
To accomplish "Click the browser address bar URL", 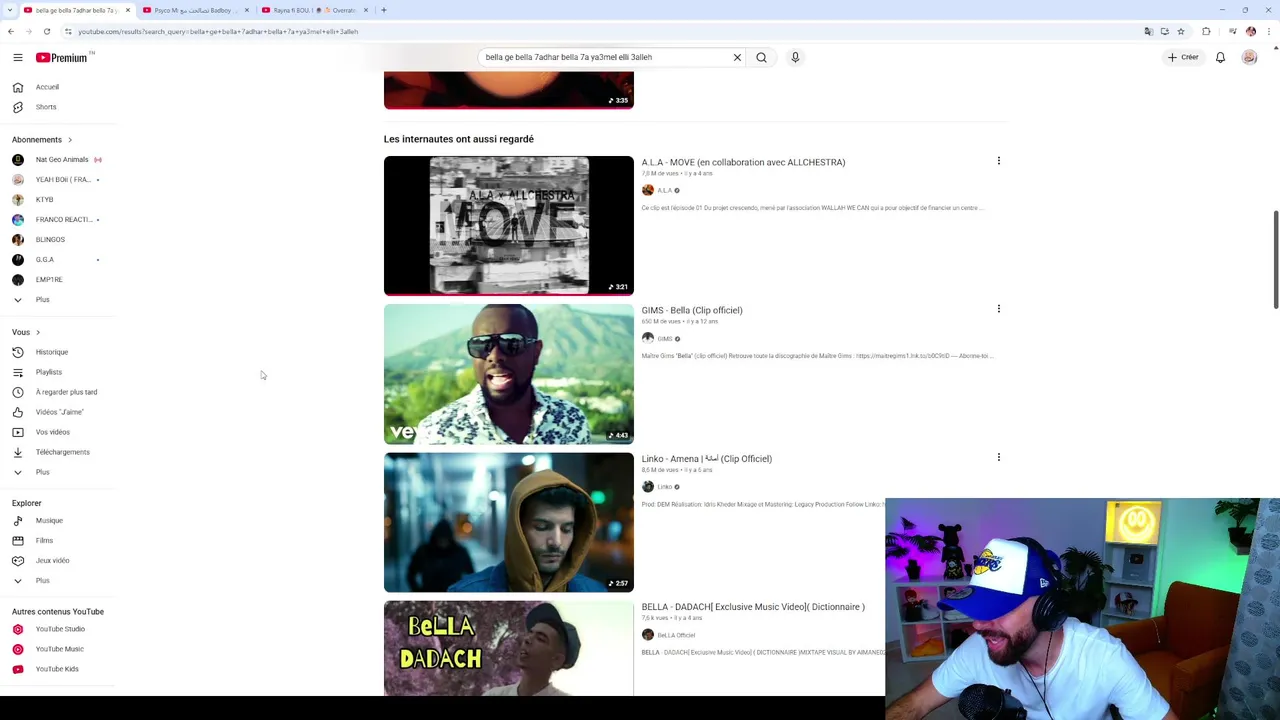I will coord(218,32).
